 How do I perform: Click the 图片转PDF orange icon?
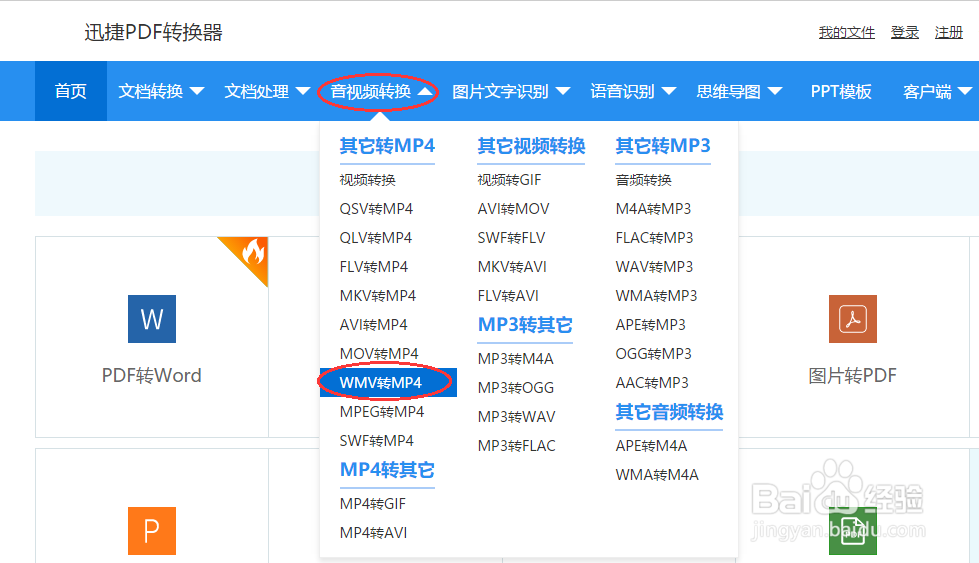coord(853,319)
